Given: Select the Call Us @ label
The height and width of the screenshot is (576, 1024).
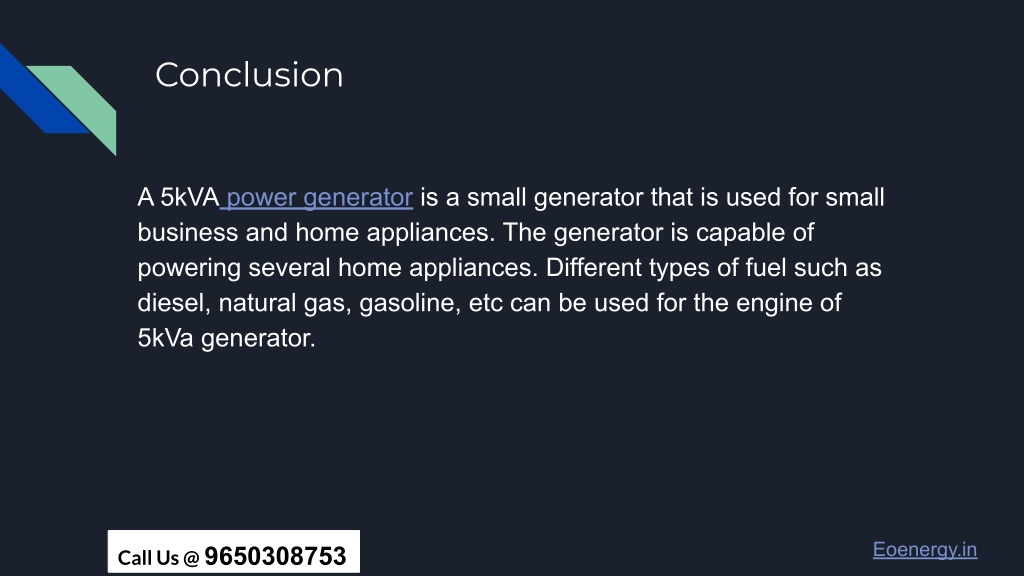Looking at the screenshot, I should click(158, 558).
